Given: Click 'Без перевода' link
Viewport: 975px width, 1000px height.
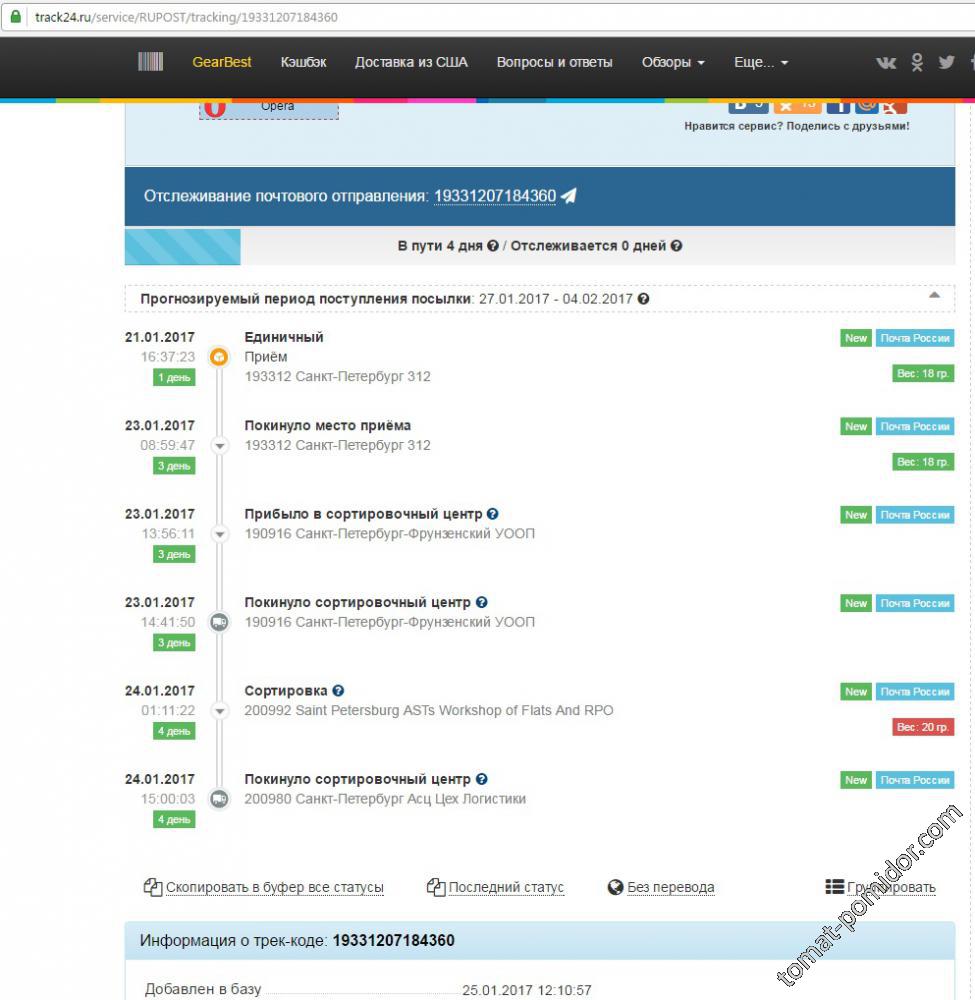Looking at the screenshot, I should coord(671,887).
